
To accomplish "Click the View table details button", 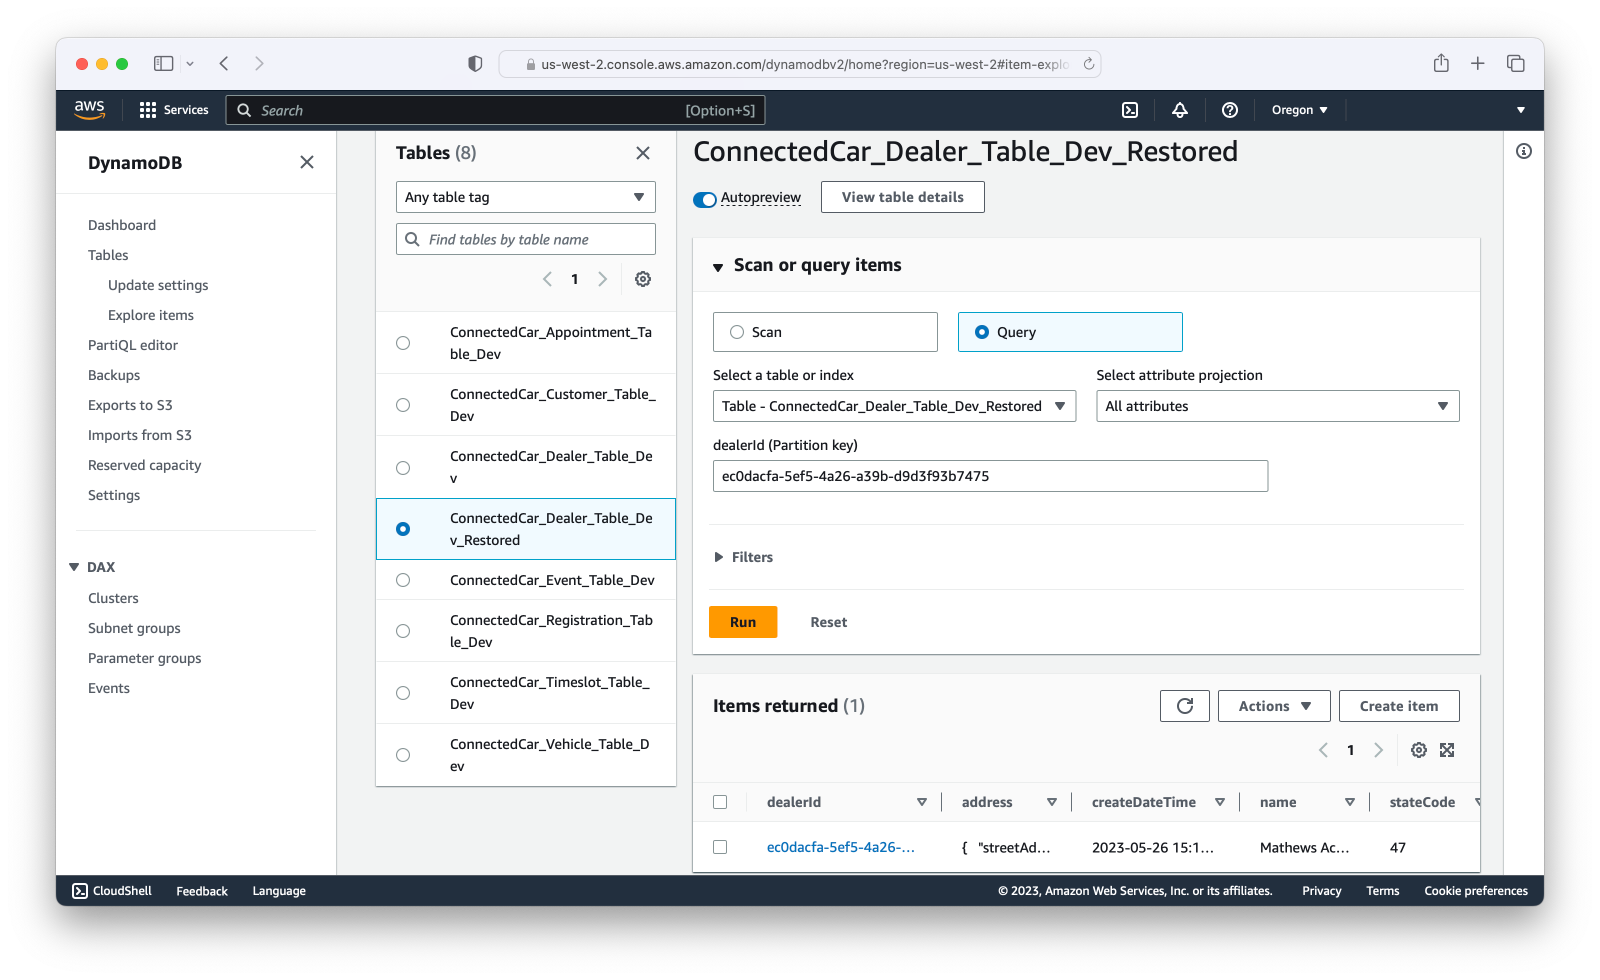I will click(903, 197).
